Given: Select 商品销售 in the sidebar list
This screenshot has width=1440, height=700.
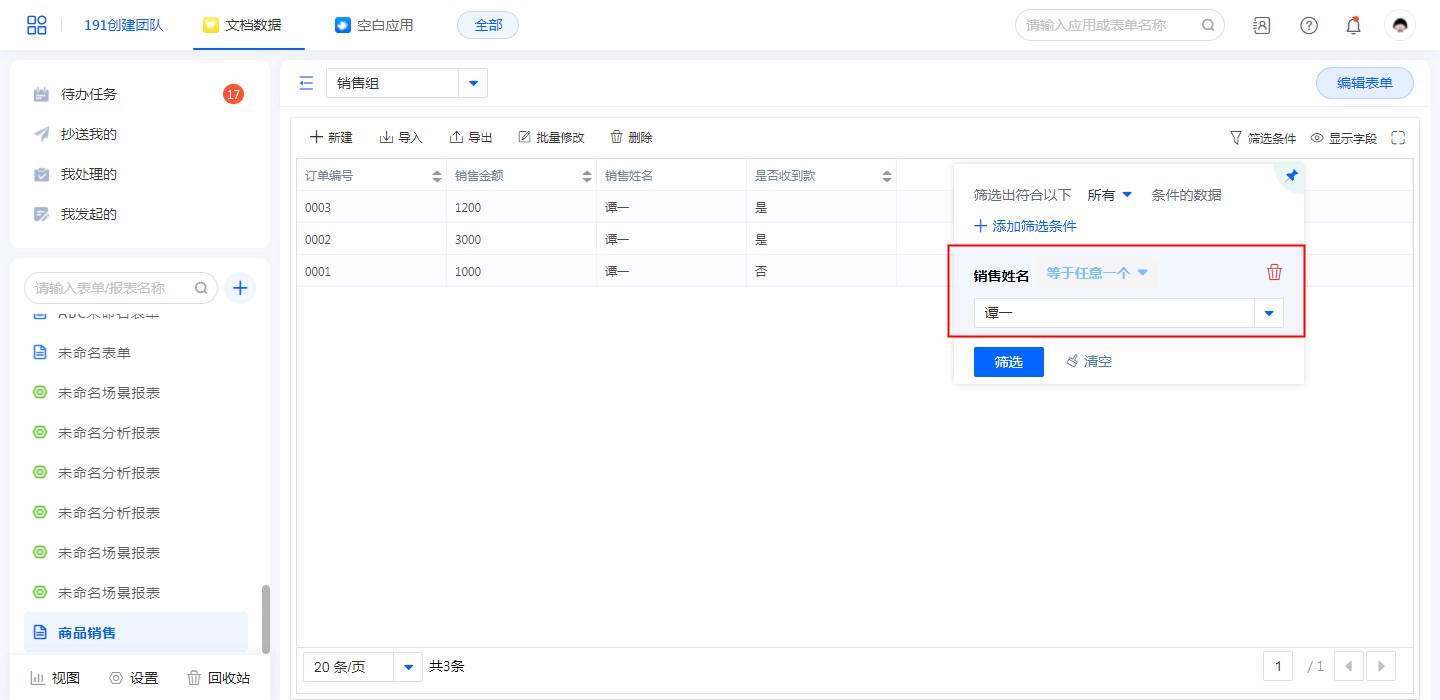Looking at the screenshot, I should [x=87, y=633].
